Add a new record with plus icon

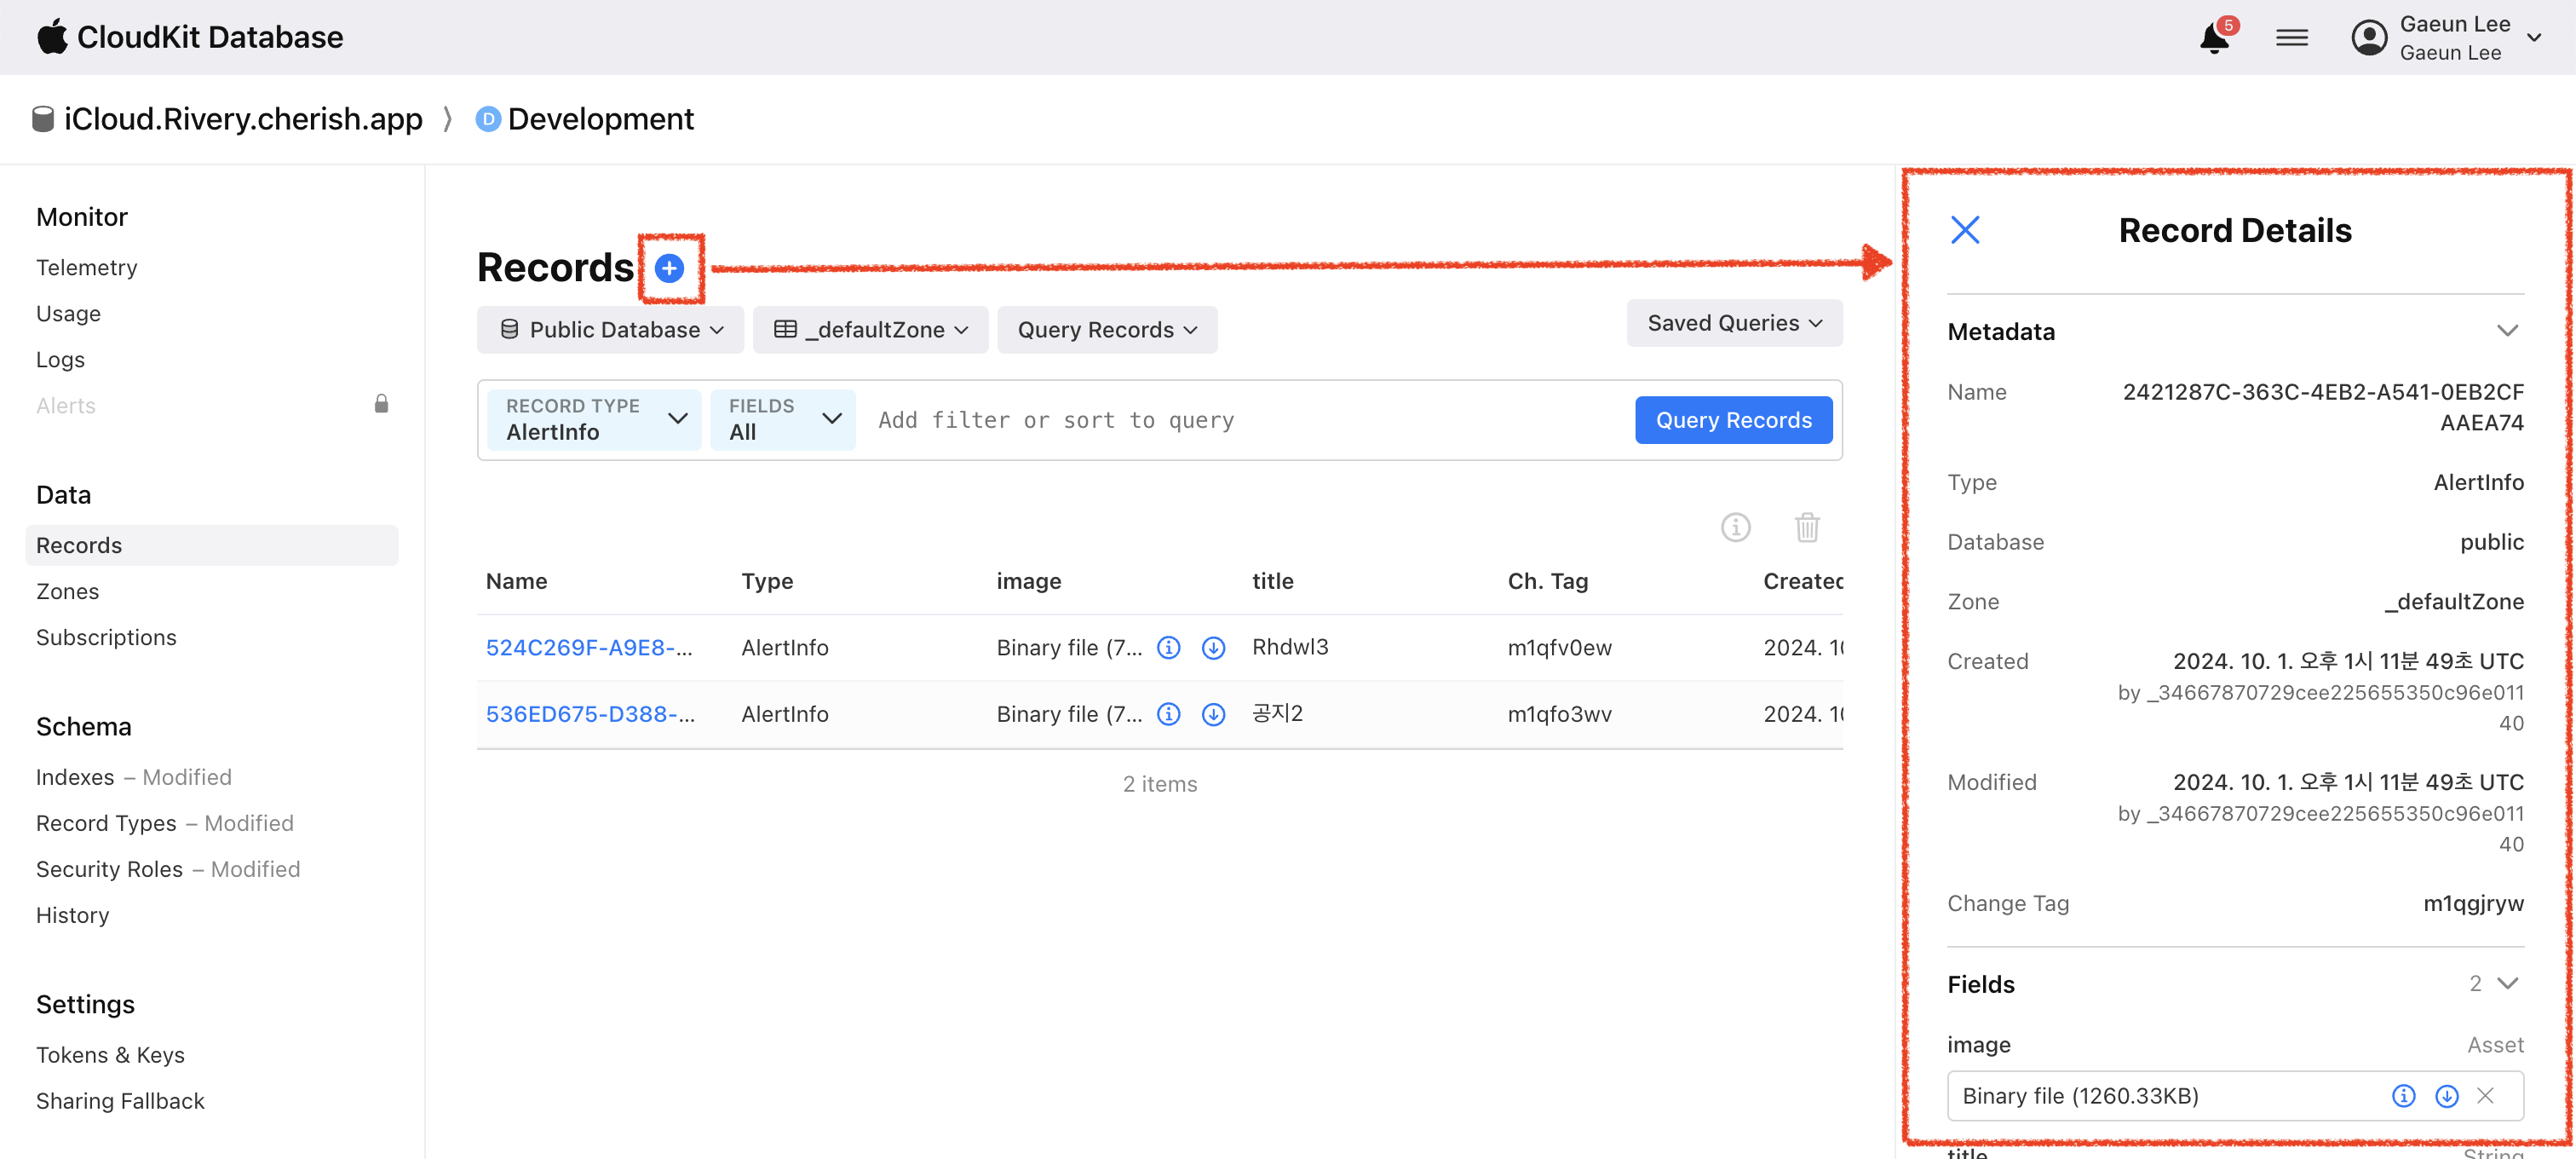669,268
